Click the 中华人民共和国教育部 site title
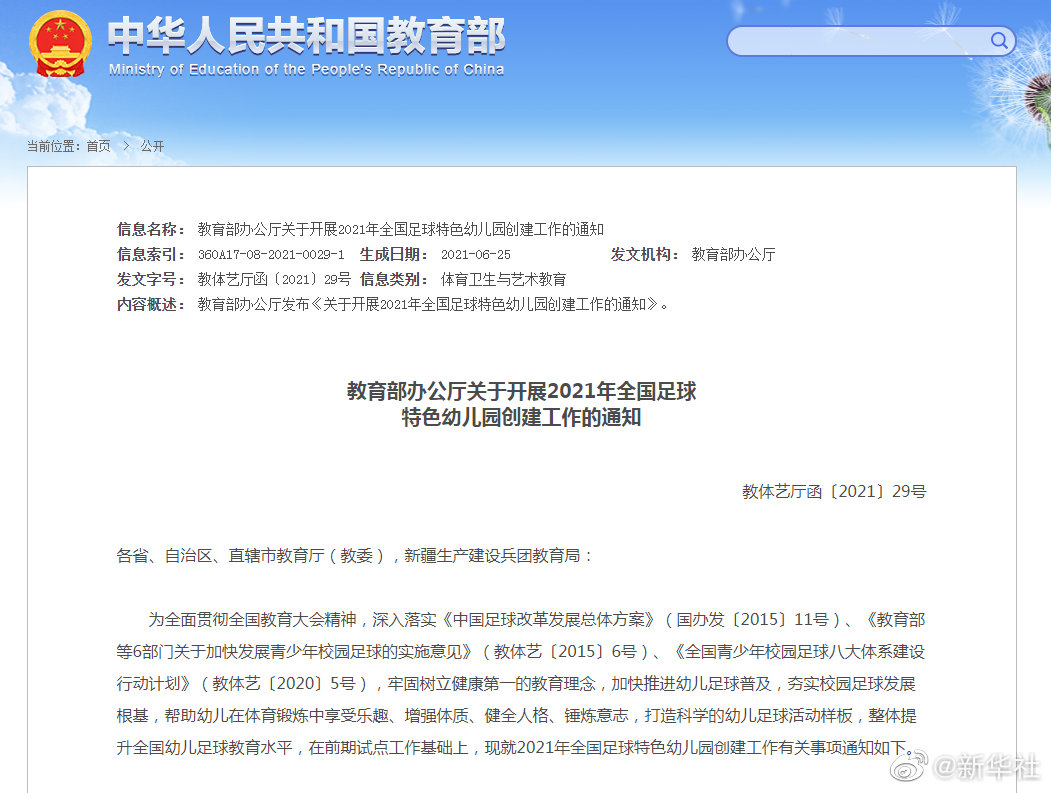 pos(306,36)
